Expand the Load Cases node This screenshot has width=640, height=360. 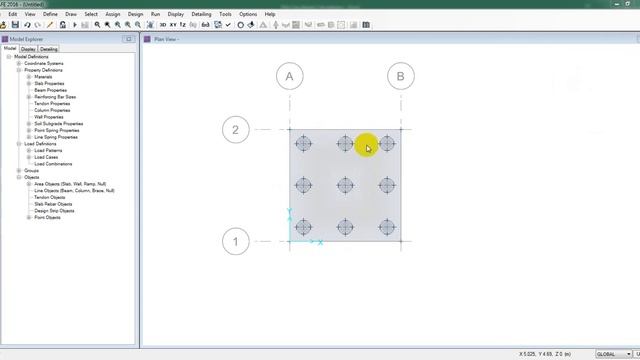[29, 157]
